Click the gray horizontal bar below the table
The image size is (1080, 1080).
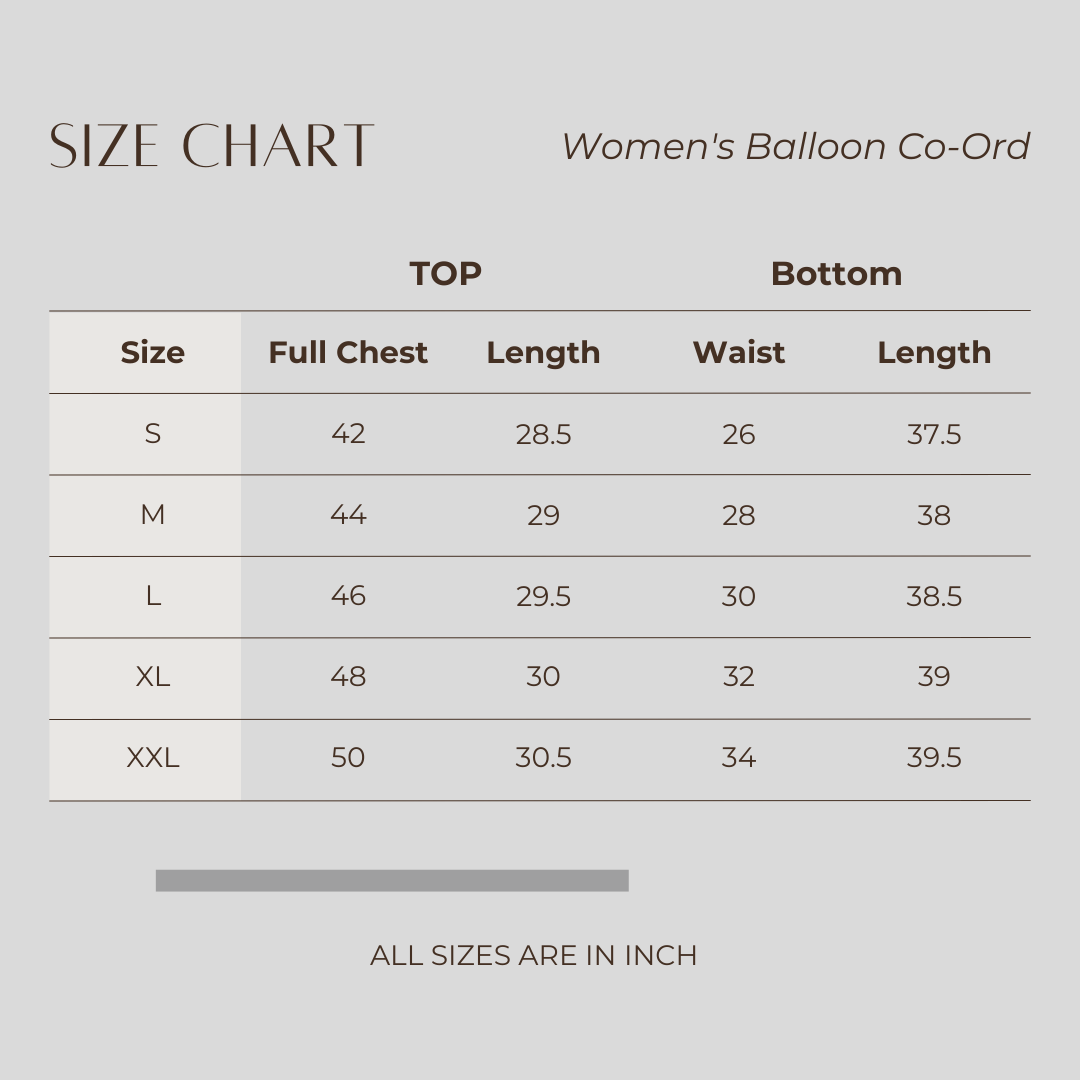[392, 880]
